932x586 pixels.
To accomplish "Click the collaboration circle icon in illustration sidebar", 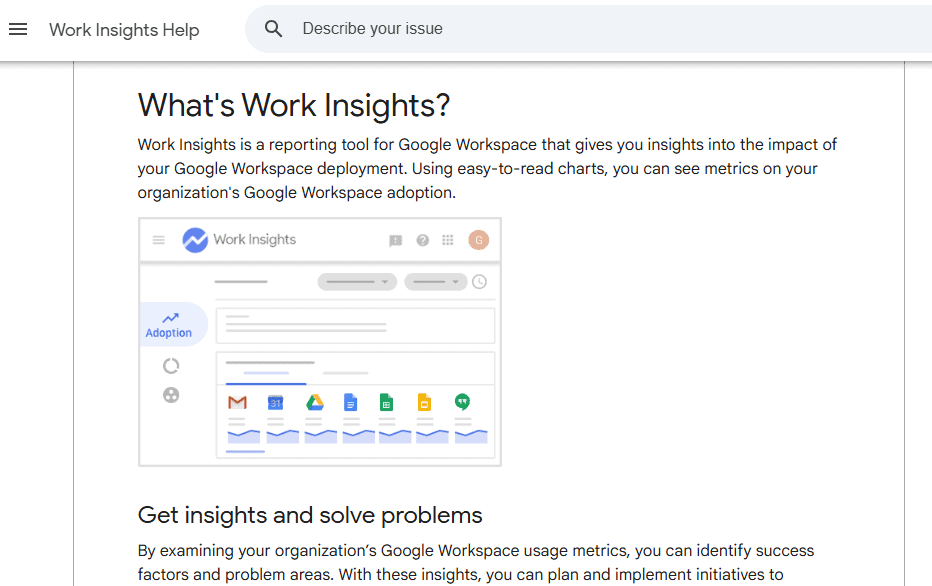I will [x=171, y=395].
